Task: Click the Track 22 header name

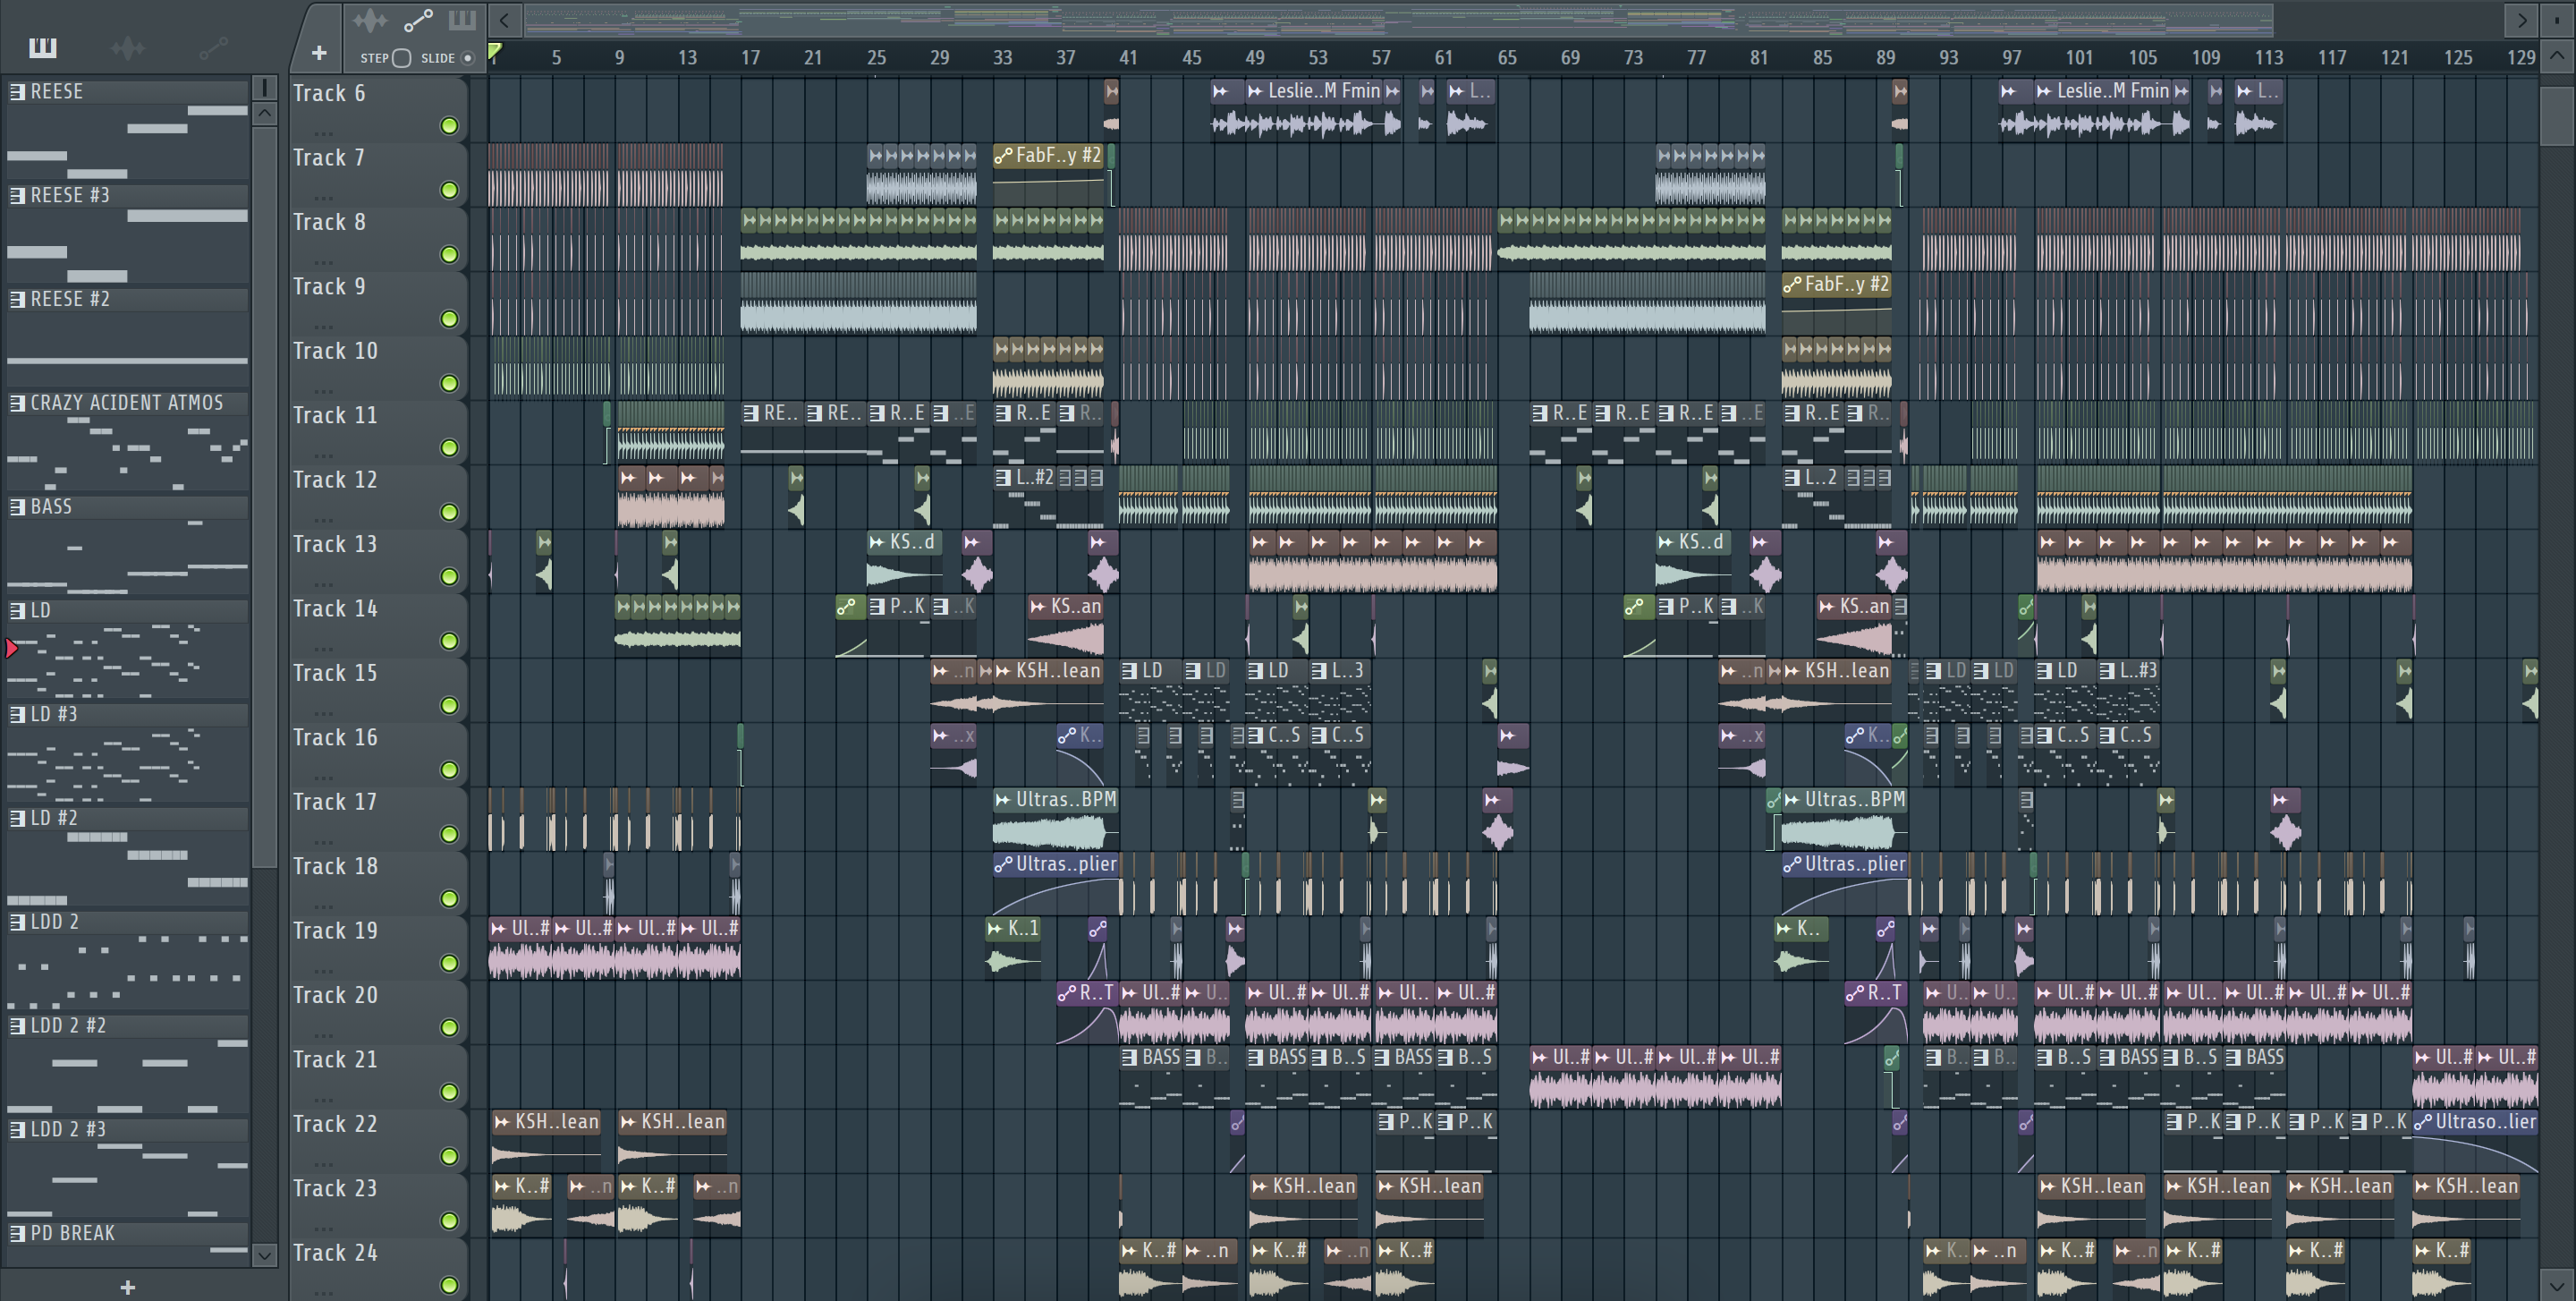Action: point(335,1124)
